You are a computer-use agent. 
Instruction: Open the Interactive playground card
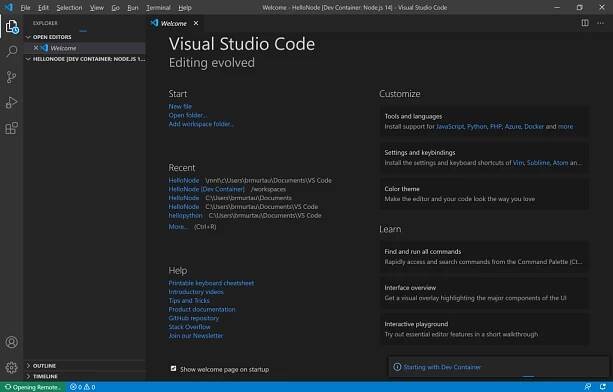click(x=484, y=329)
